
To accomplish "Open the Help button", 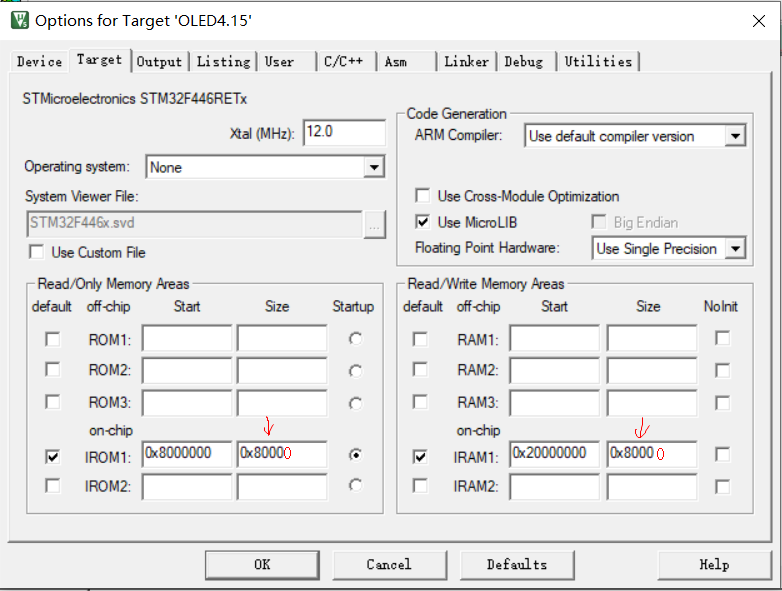I will coord(715,565).
